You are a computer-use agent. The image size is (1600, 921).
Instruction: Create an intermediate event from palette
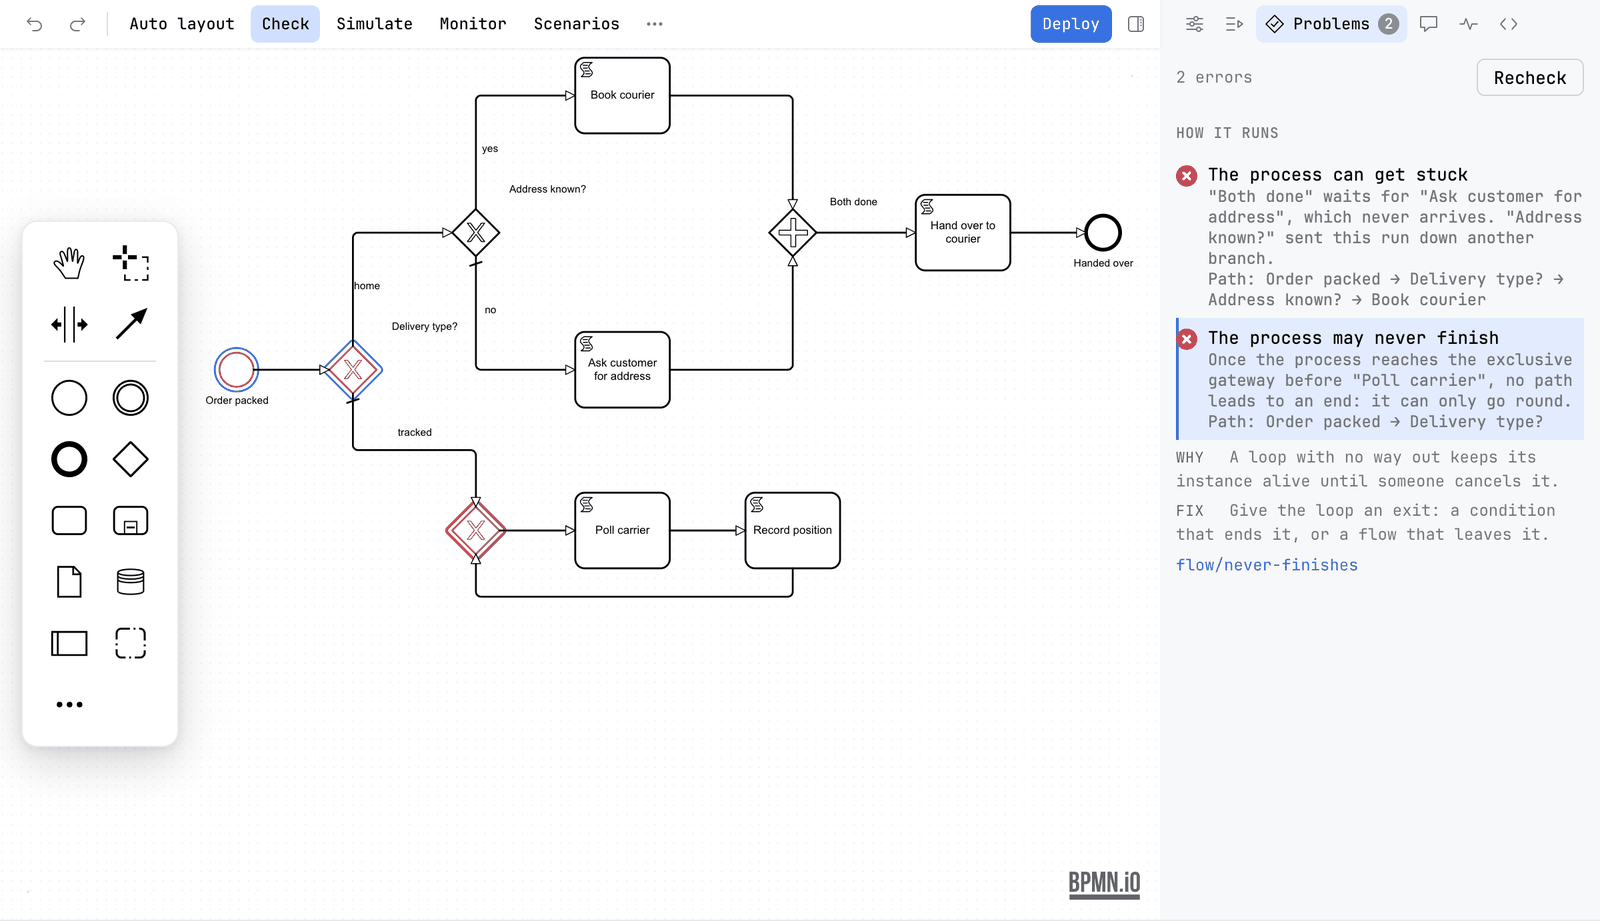(x=131, y=398)
